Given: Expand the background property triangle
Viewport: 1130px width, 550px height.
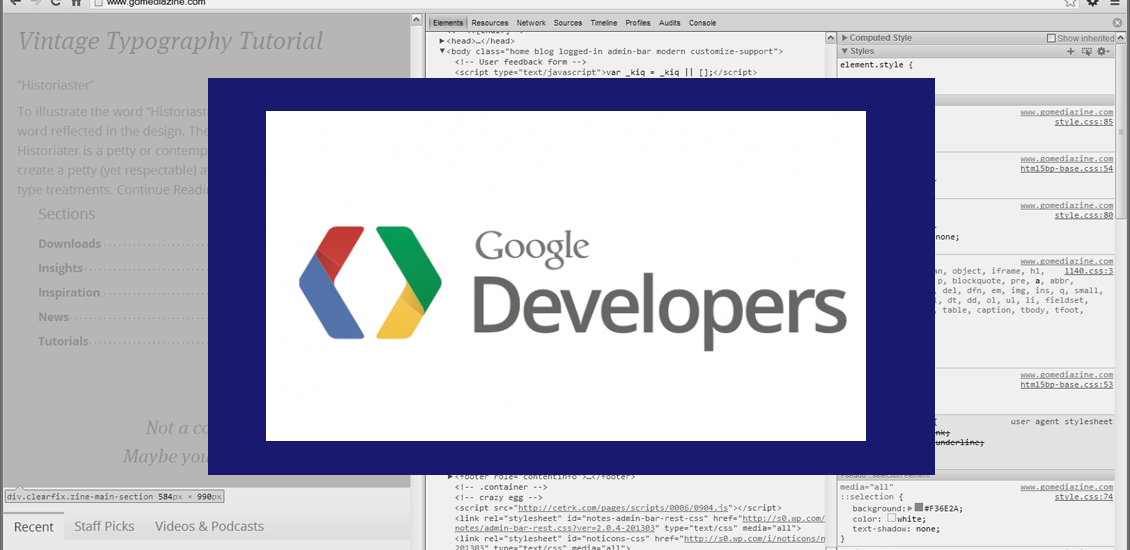Looking at the screenshot, I should click(x=910, y=508).
